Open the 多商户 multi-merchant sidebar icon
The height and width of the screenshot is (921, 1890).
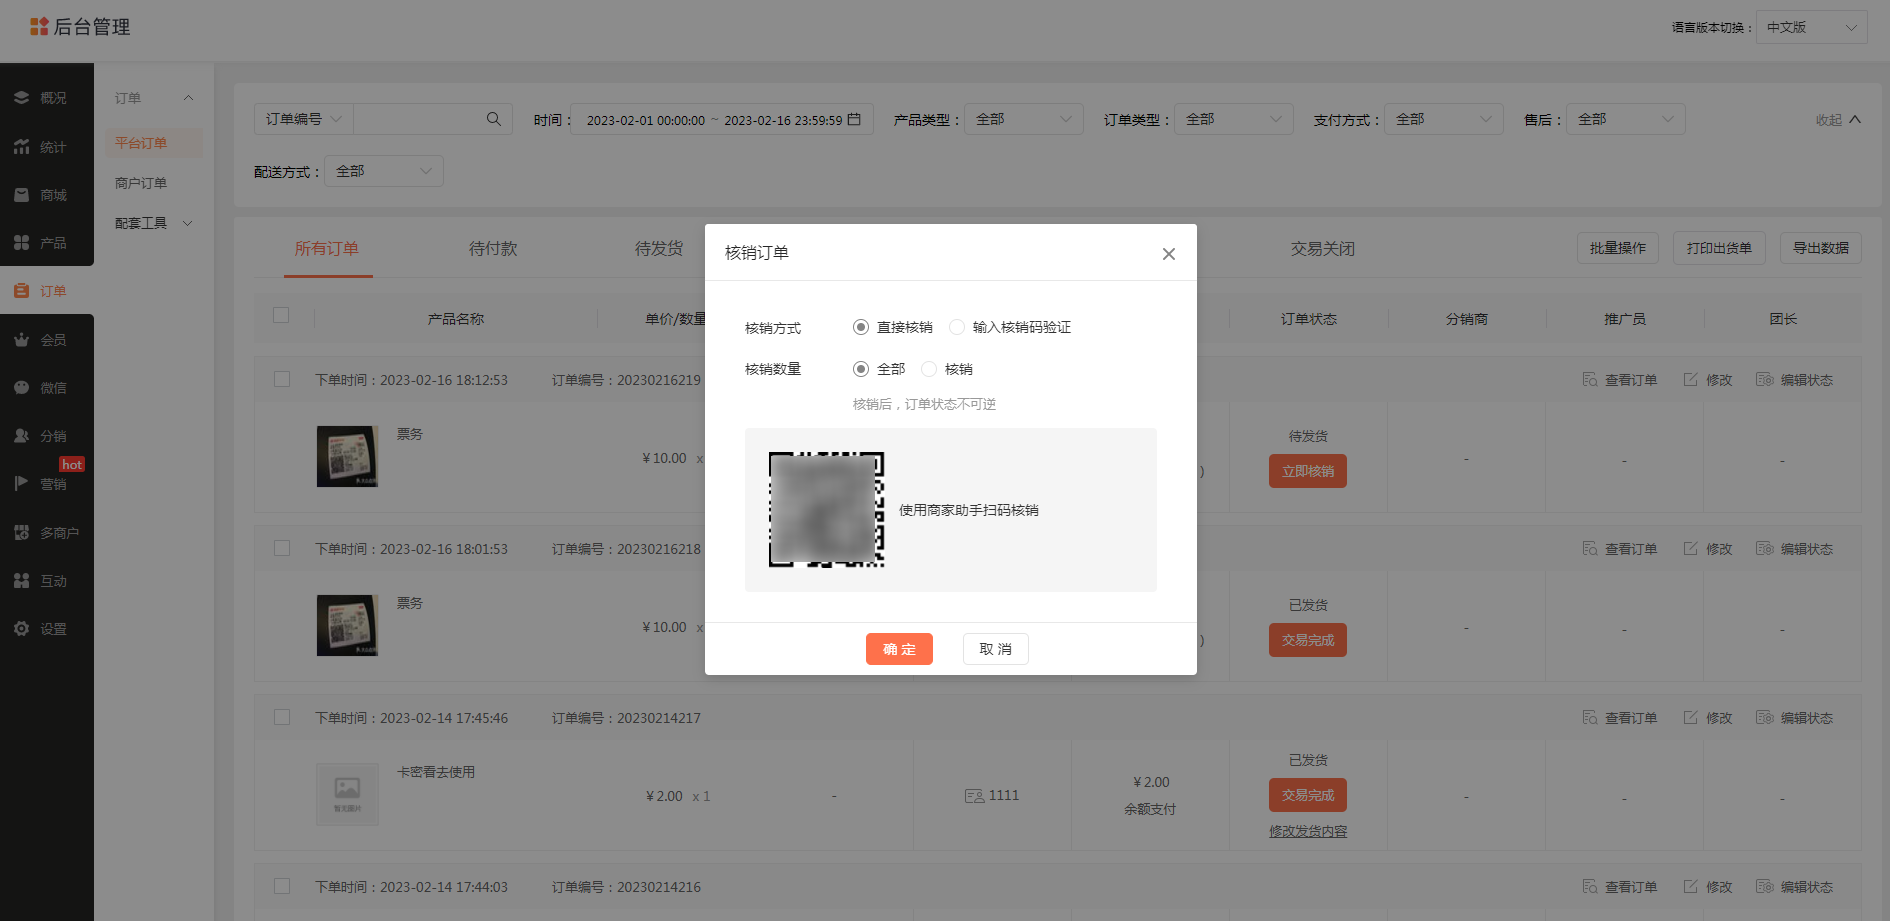coord(21,533)
